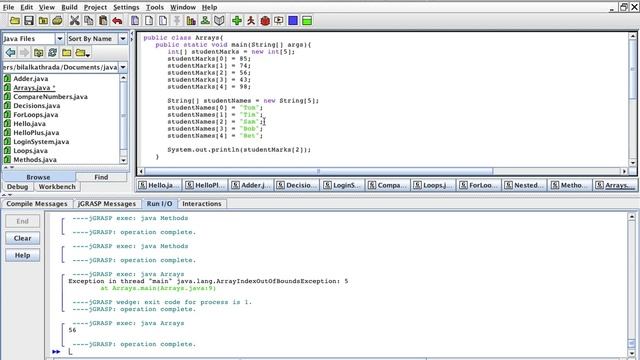Select Adder.java in the file list
The height and width of the screenshot is (360, 640).
[31, 79]
